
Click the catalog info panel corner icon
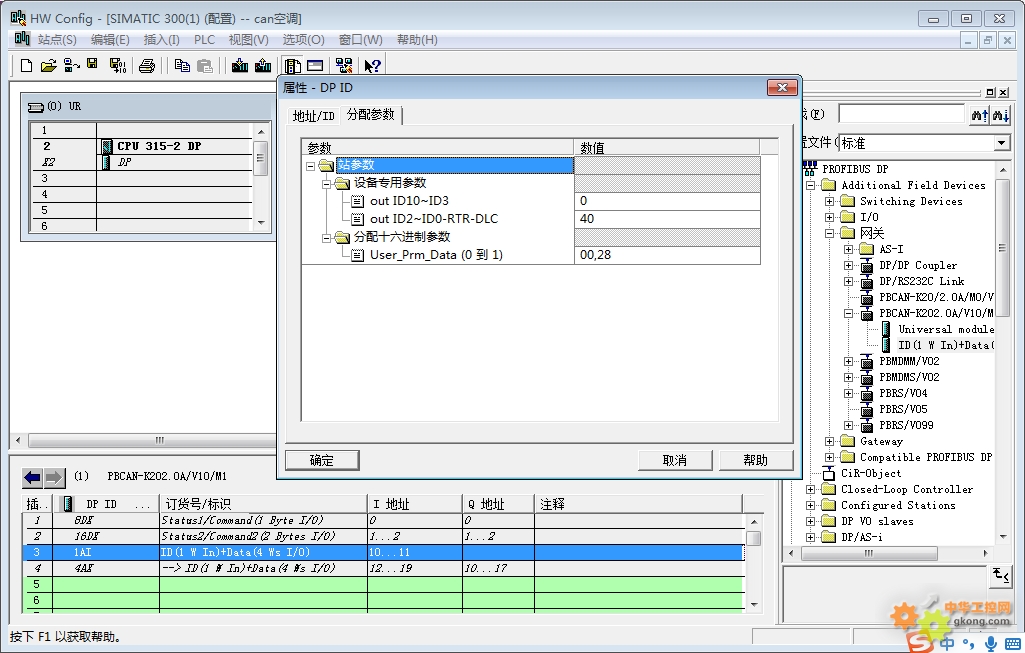click(1001, 576)
